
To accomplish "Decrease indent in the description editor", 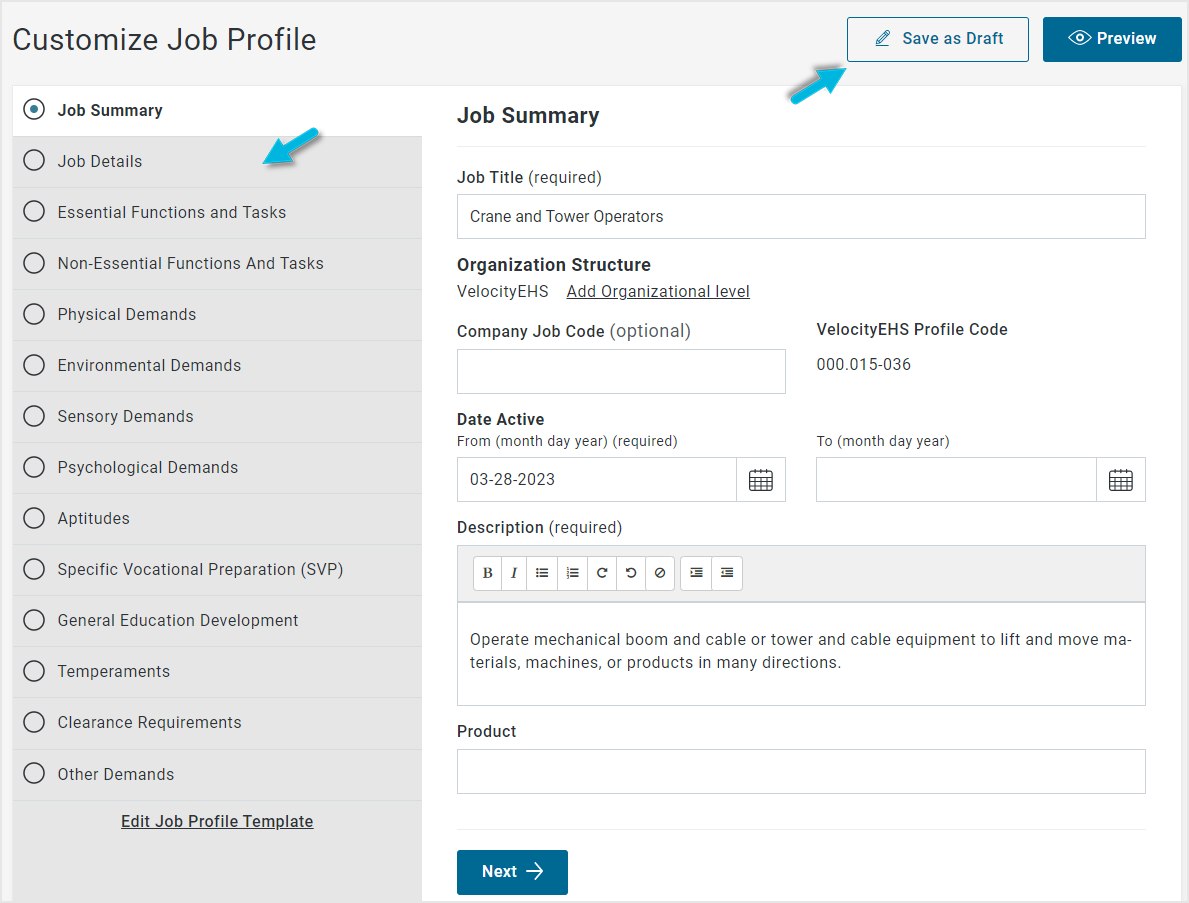I will pos(726,572).
